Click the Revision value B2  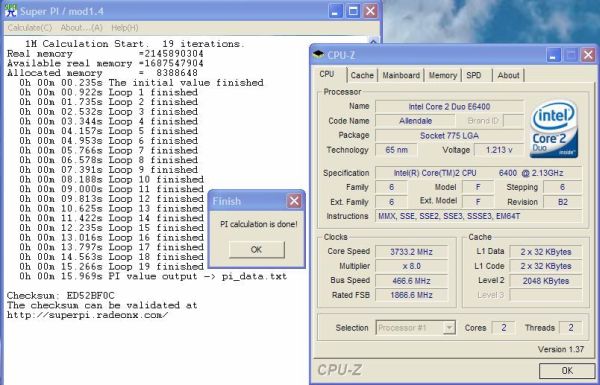pyautogui.click(x=562, y=202)
